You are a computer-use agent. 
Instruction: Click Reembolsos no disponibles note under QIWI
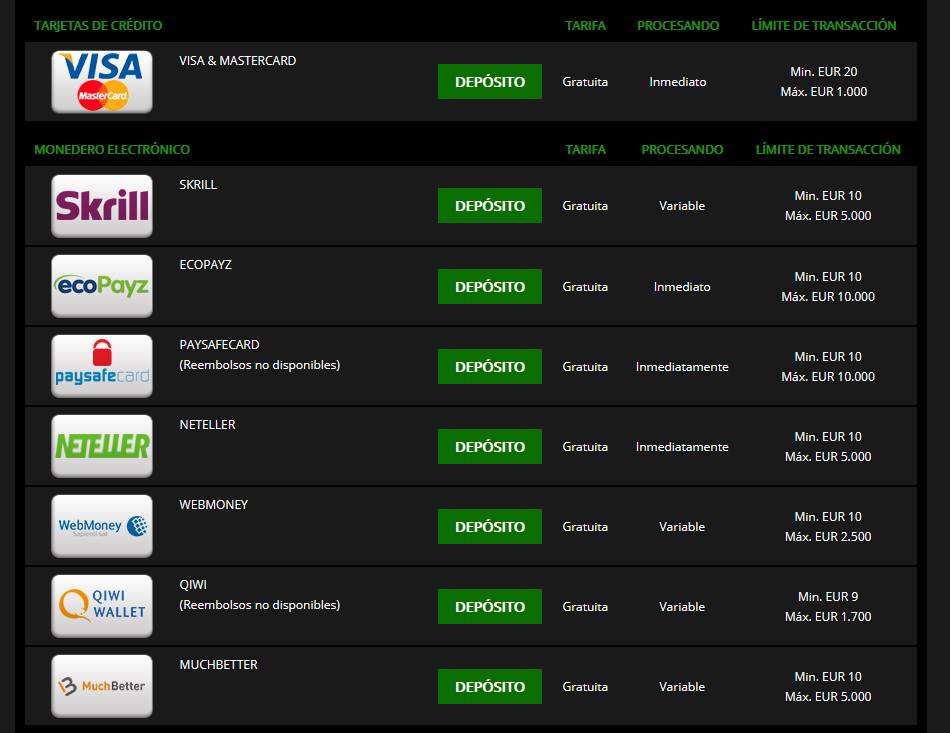click(260, 605)
